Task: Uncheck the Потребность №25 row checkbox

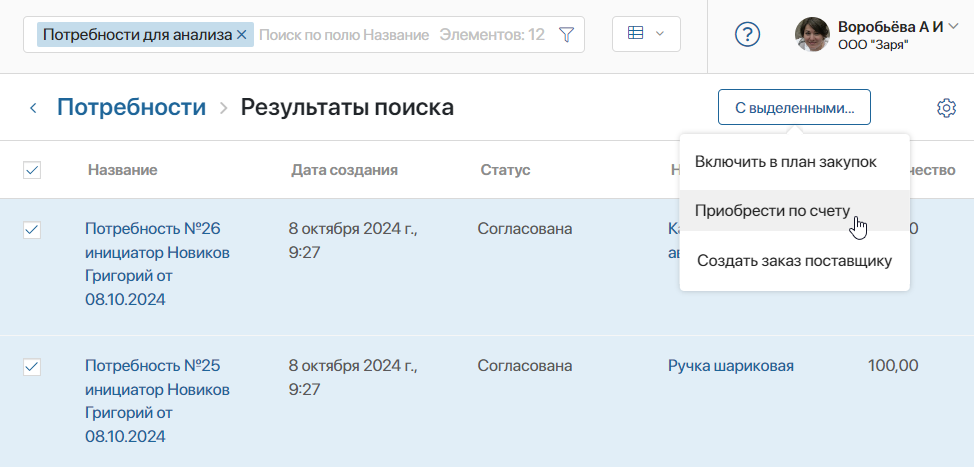Action: click(x=32, y=367)
